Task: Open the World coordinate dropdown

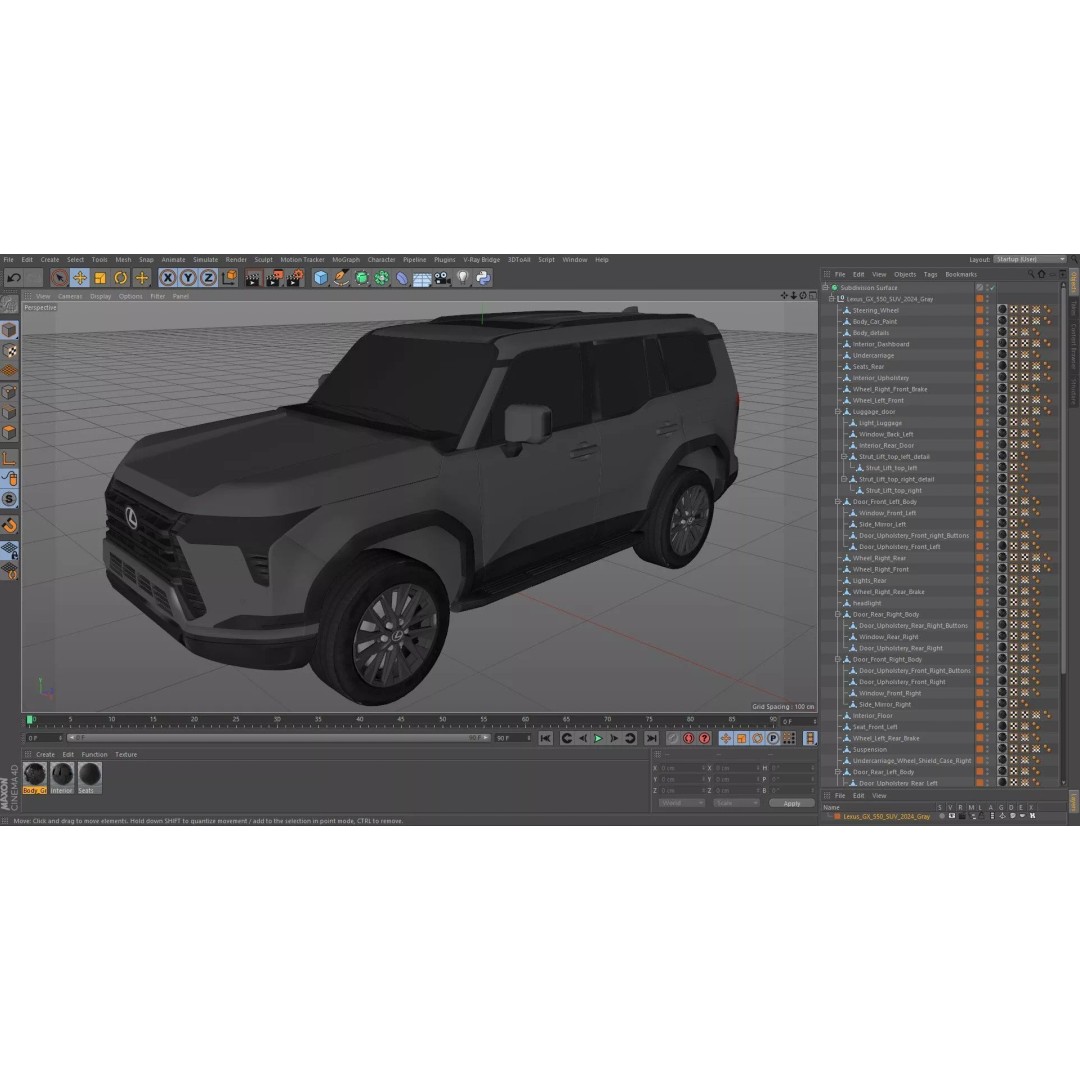Action: [x=682, y=803]
